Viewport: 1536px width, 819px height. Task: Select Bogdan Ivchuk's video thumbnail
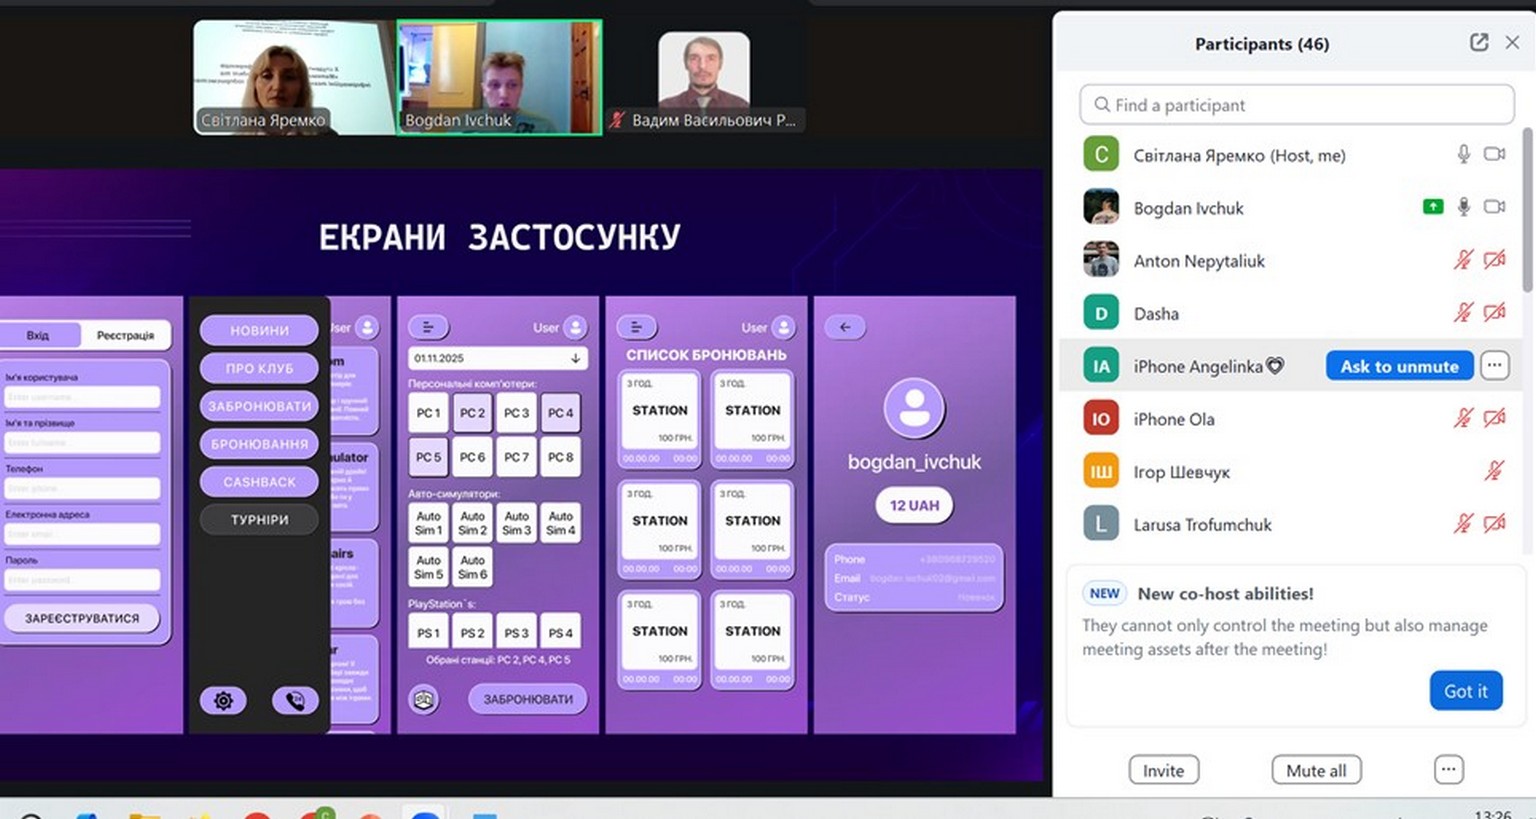[499, 77]
